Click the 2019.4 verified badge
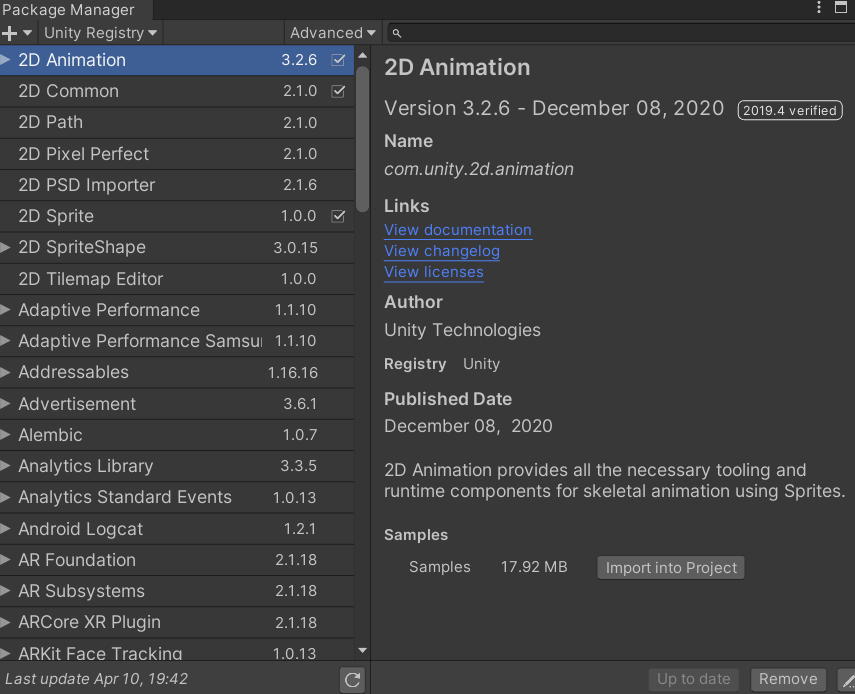Screen dimensions: 855x694 (790, 110)
